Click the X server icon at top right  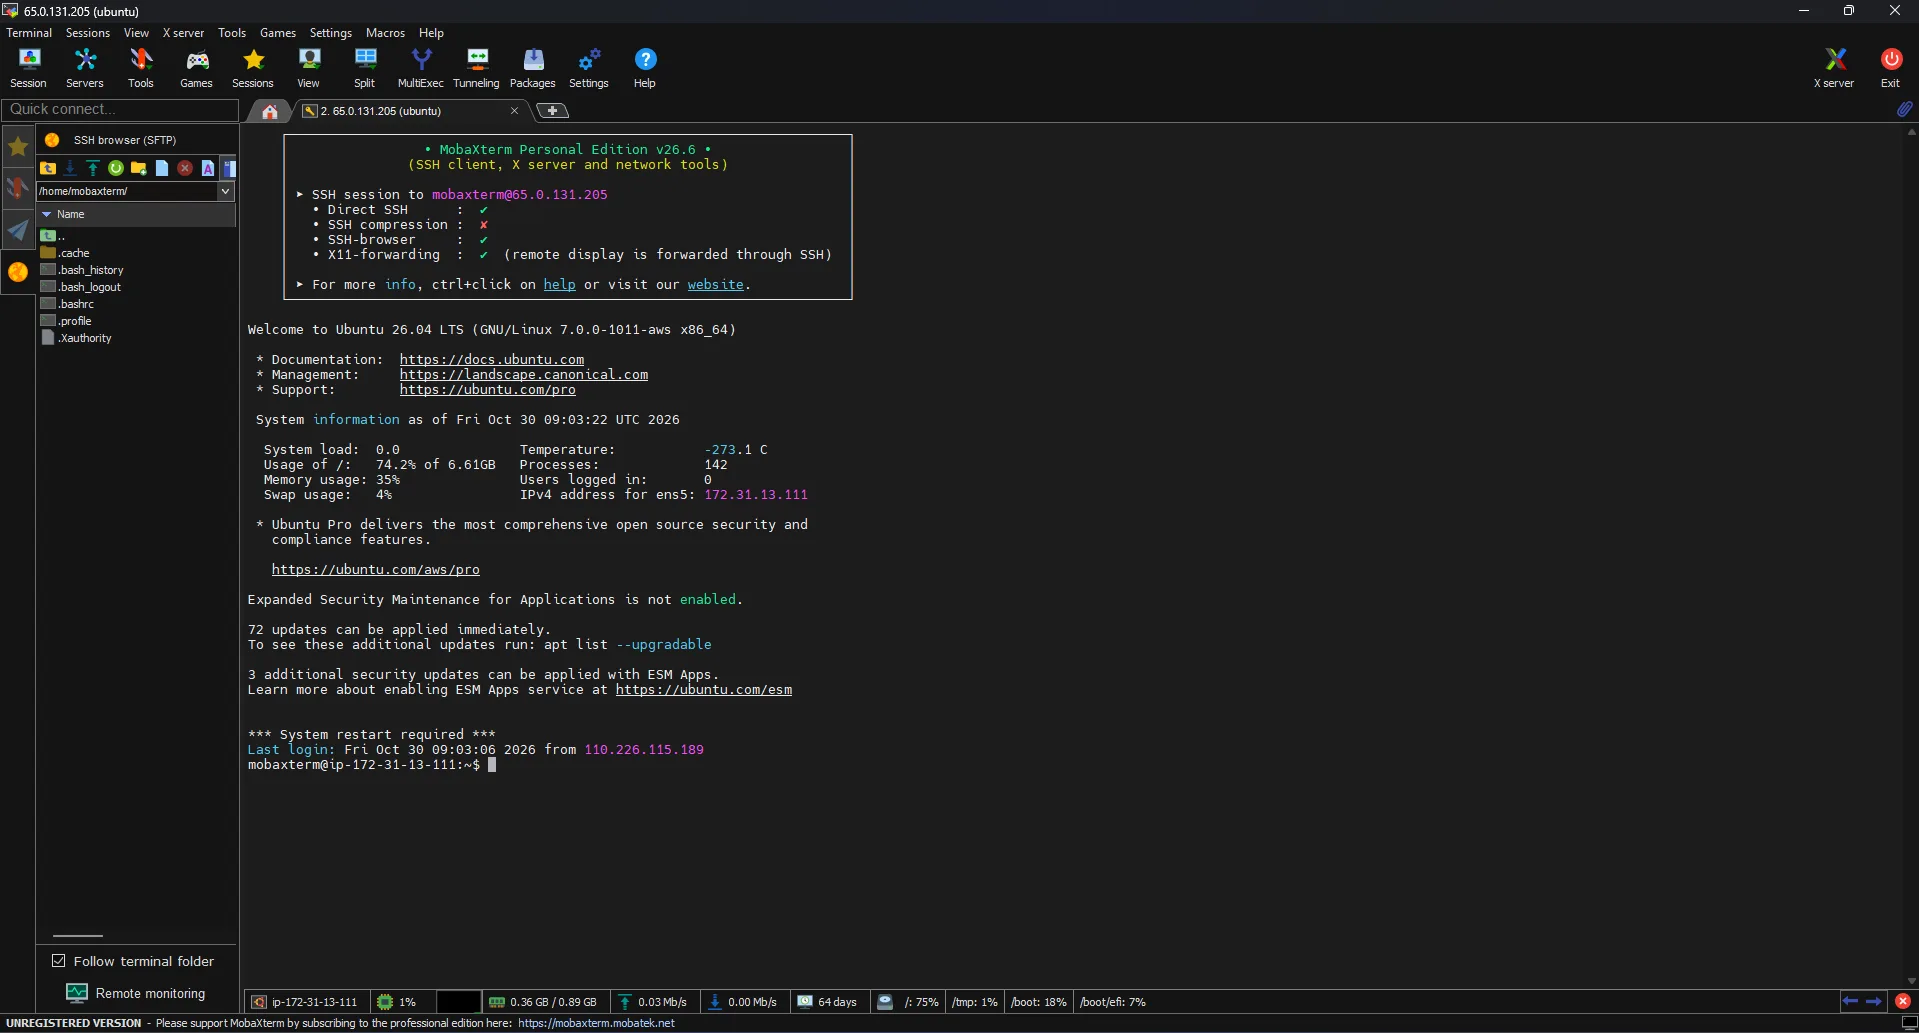tap(1835, 68)
